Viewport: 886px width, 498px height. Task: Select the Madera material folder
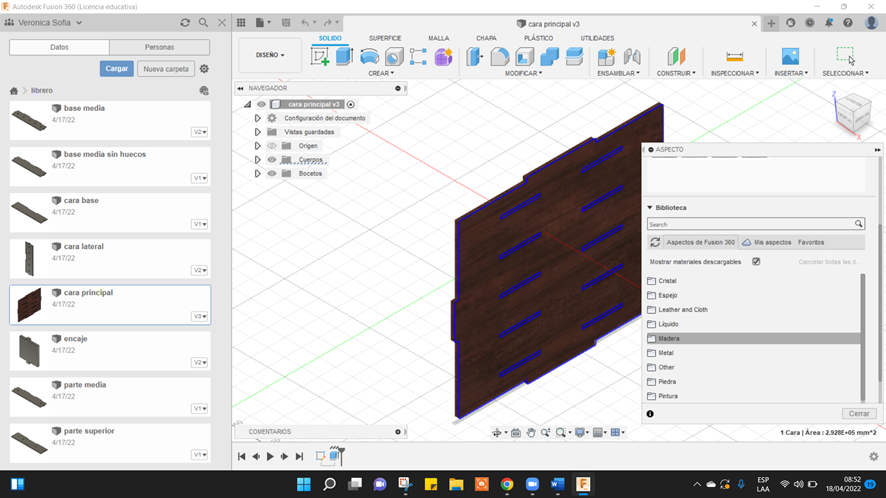668,339
